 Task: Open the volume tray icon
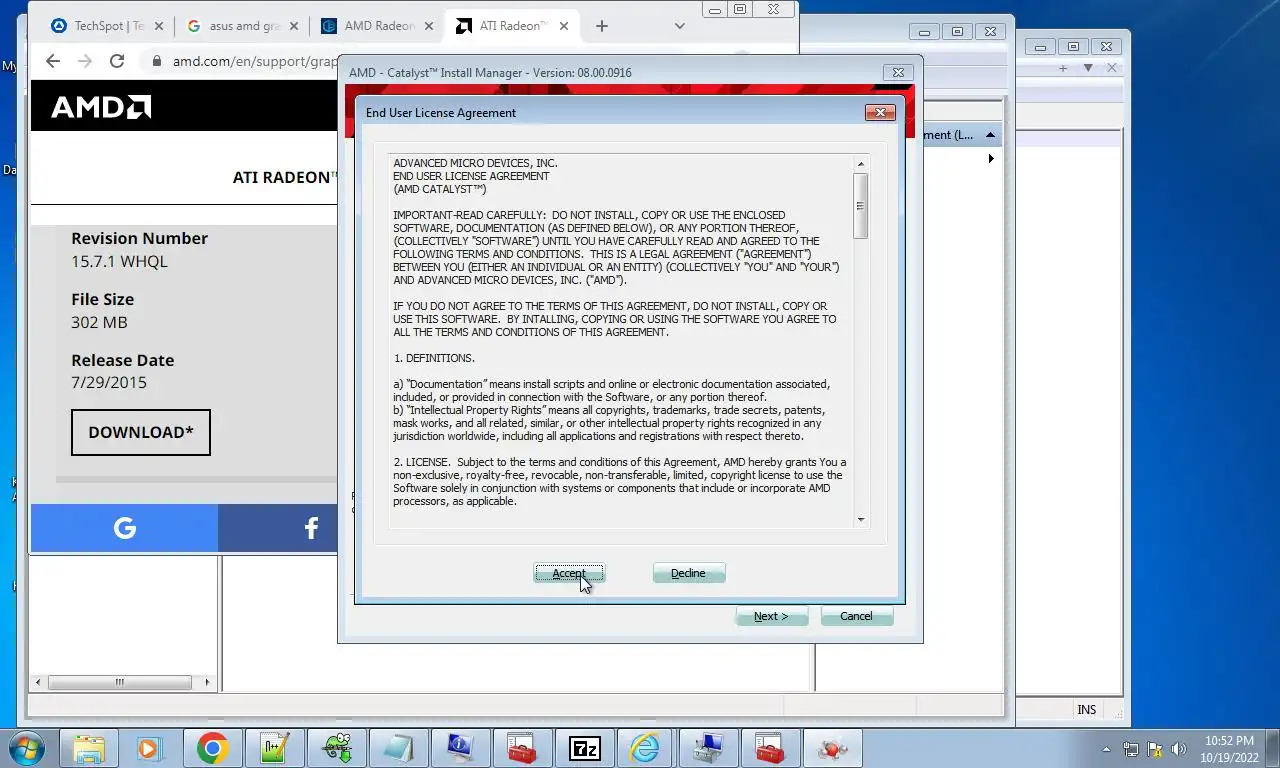coord(1178,749)
